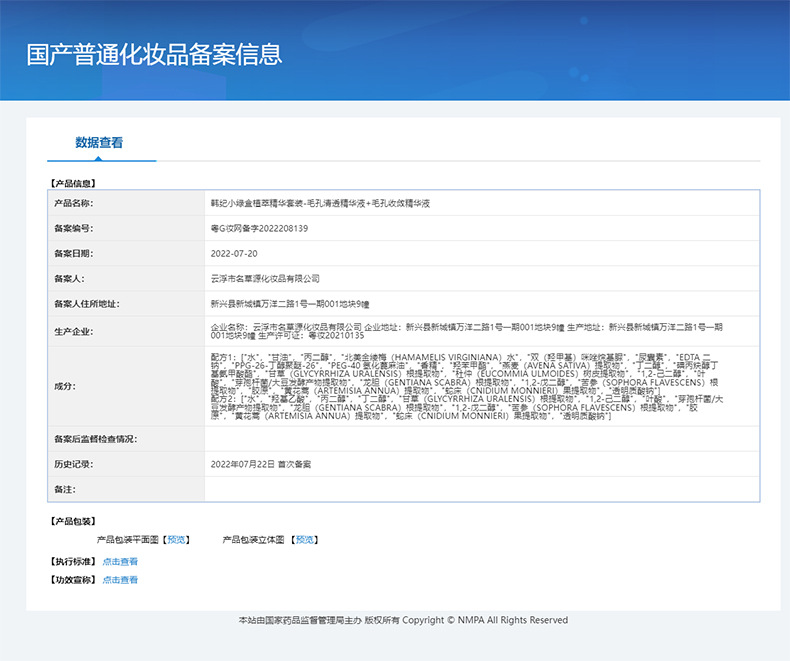Screen dimensions: 790x661
Task: Click the NMPA copyright footer text
Action: click(403, 620)
